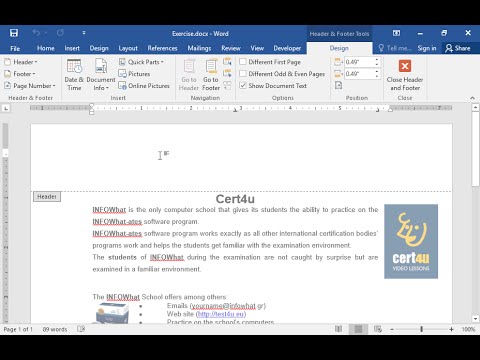Switch to the Home tab
480x360 pixels.
pos(46,48)
